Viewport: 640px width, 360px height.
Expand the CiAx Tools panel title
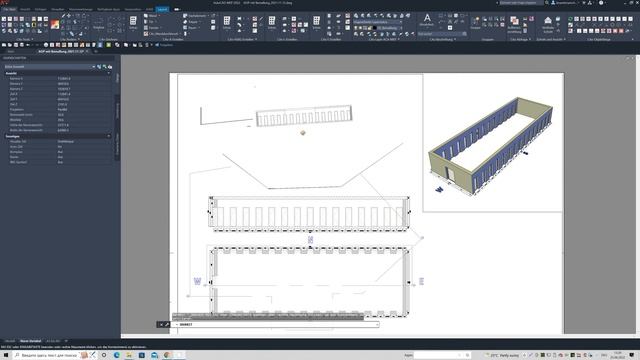(24, 40)
